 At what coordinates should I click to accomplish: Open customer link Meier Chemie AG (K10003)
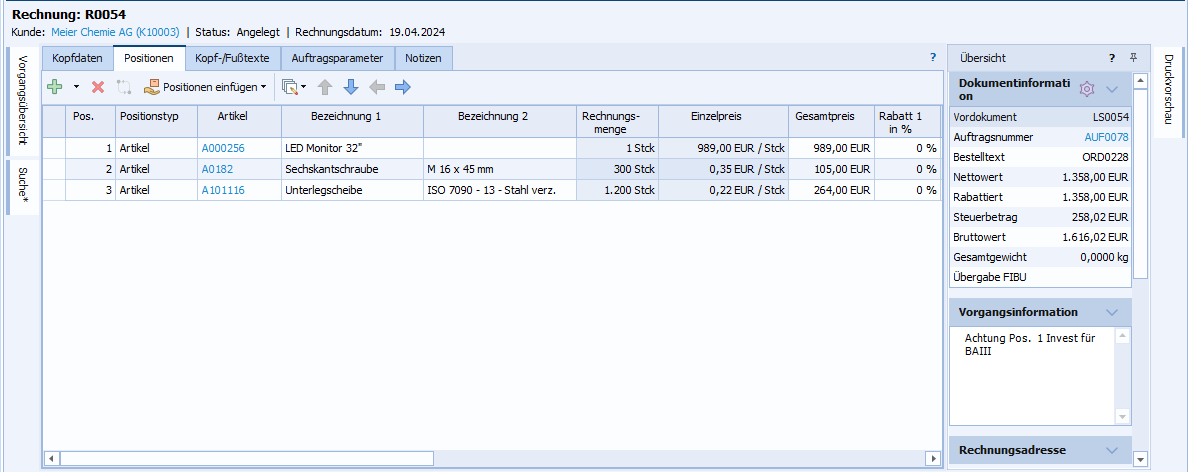pyautogui.click(x=115, y=32)
